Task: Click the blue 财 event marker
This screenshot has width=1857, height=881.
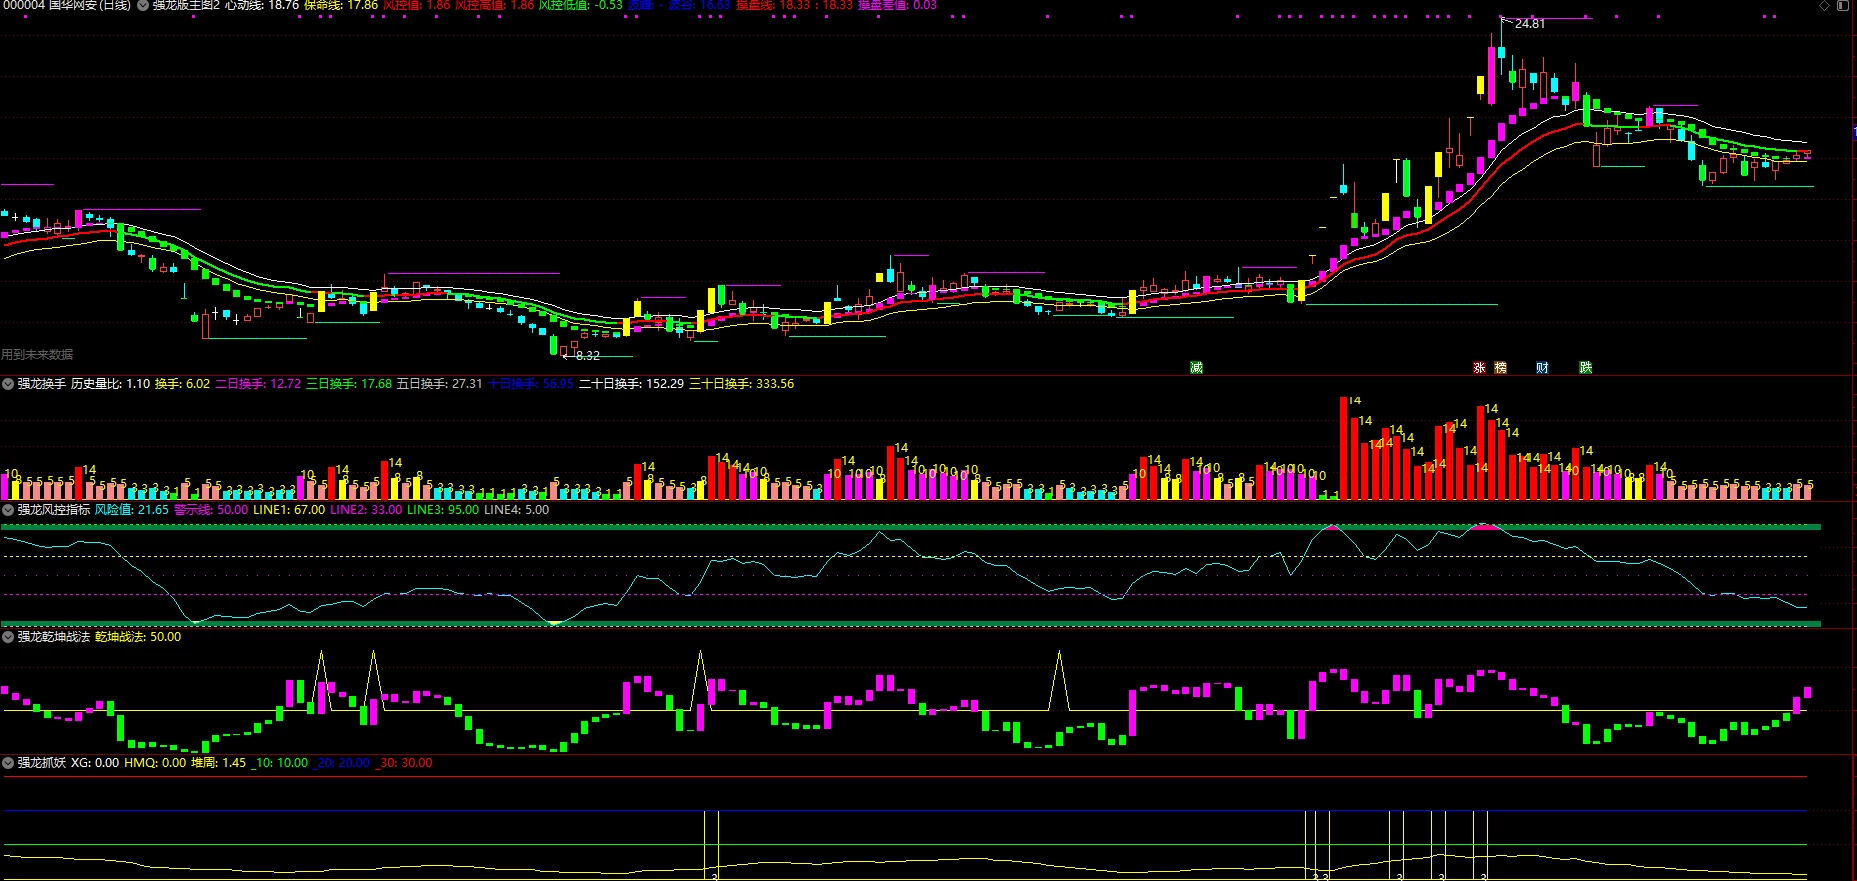Action: (1542, 368)
